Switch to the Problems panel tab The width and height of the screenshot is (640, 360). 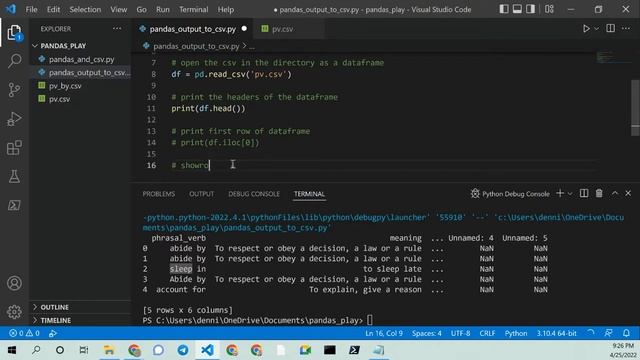(159, 194)
